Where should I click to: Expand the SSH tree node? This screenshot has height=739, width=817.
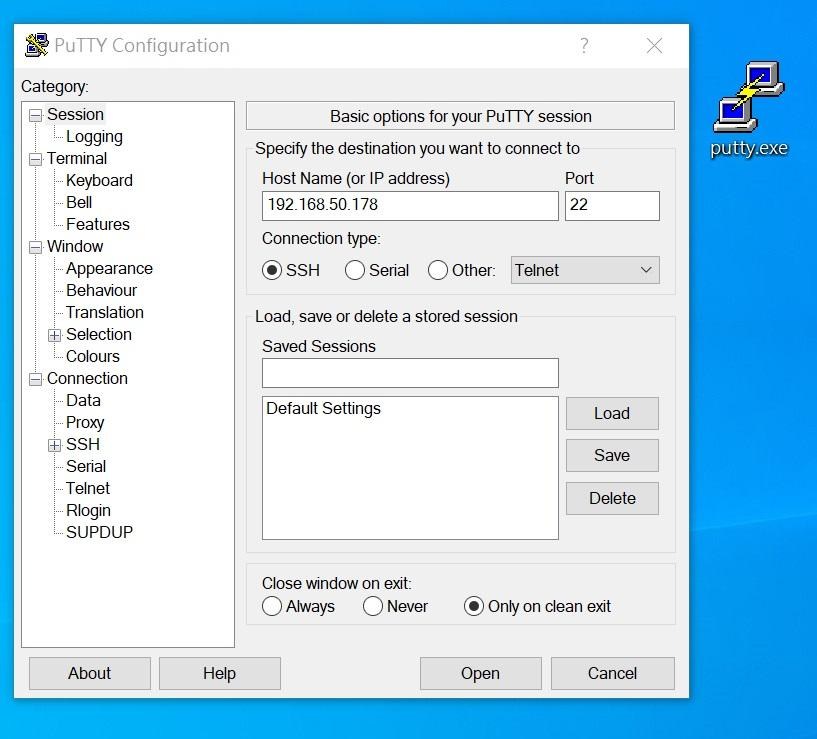pos(55,445)
